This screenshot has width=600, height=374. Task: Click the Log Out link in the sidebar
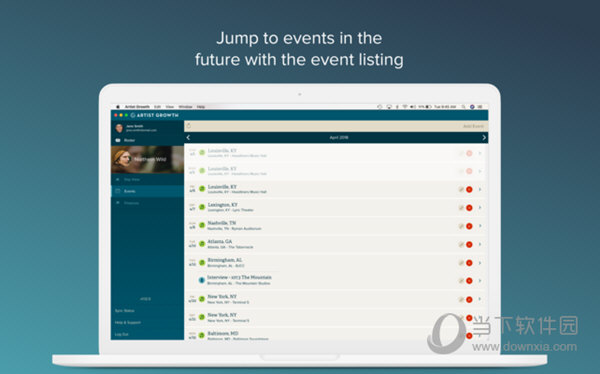(x=122, y=334)
